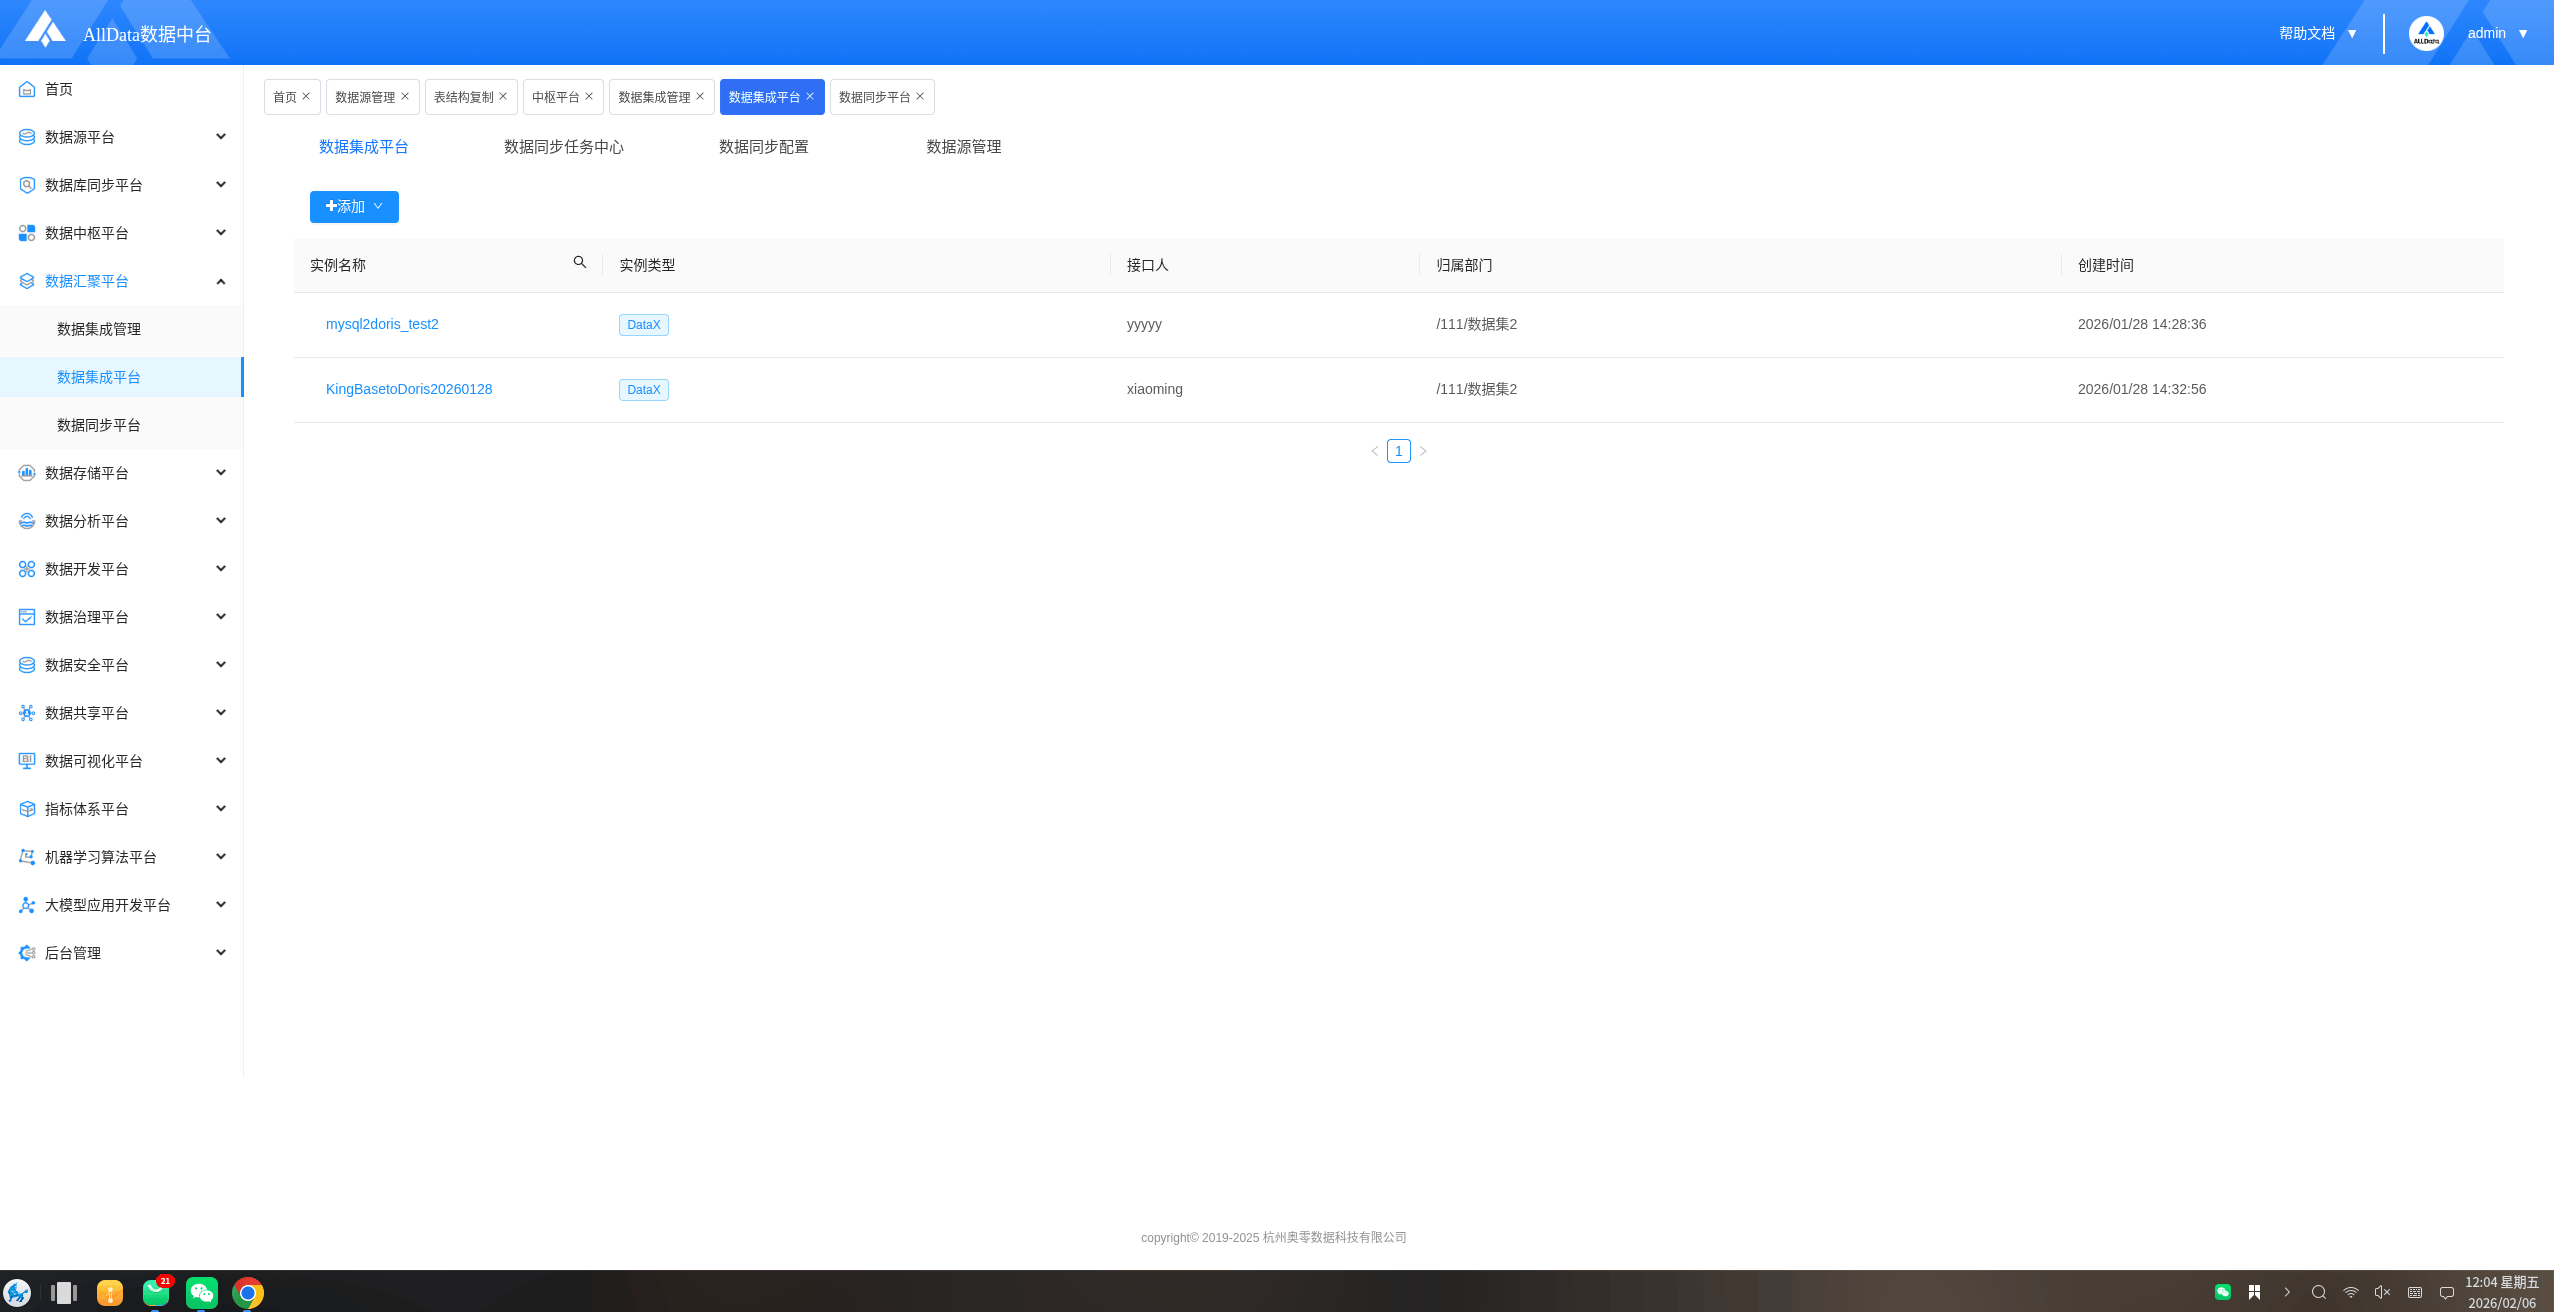
Task: Click the 数据源平台 database icon
Action: point(27,137)
